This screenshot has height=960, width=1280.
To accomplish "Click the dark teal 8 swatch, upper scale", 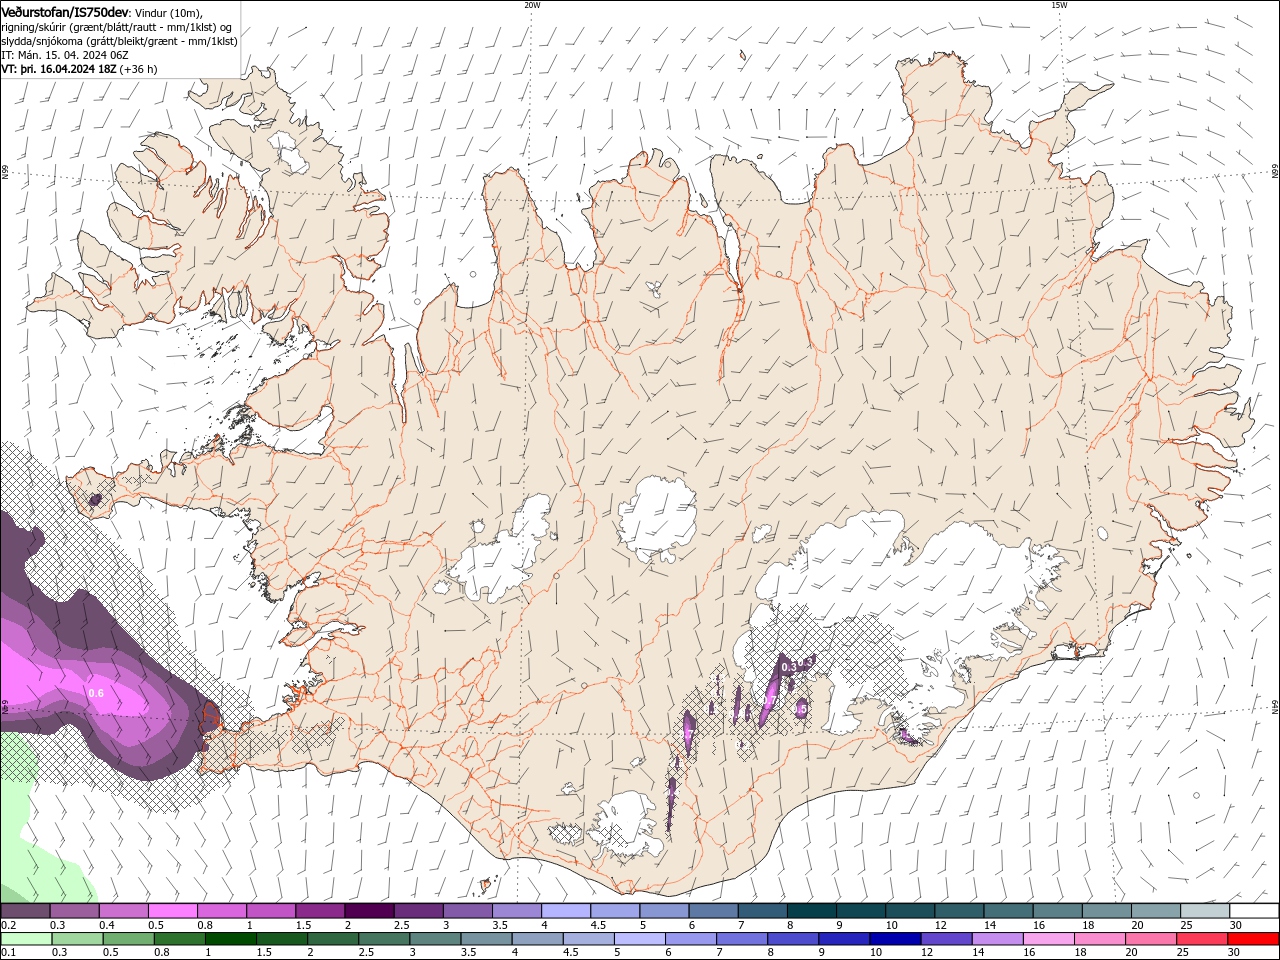I will coord(811,911).
